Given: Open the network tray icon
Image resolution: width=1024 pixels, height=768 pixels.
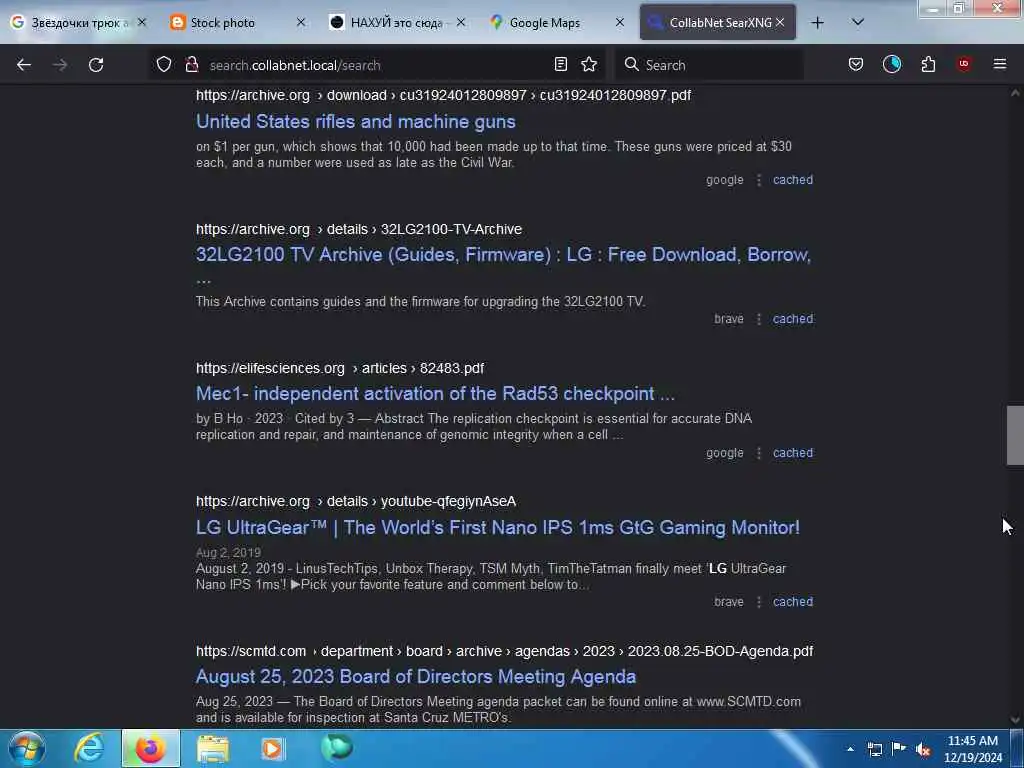Looking at the screenshot, I should pyautogui.click(x=874, y=749).
